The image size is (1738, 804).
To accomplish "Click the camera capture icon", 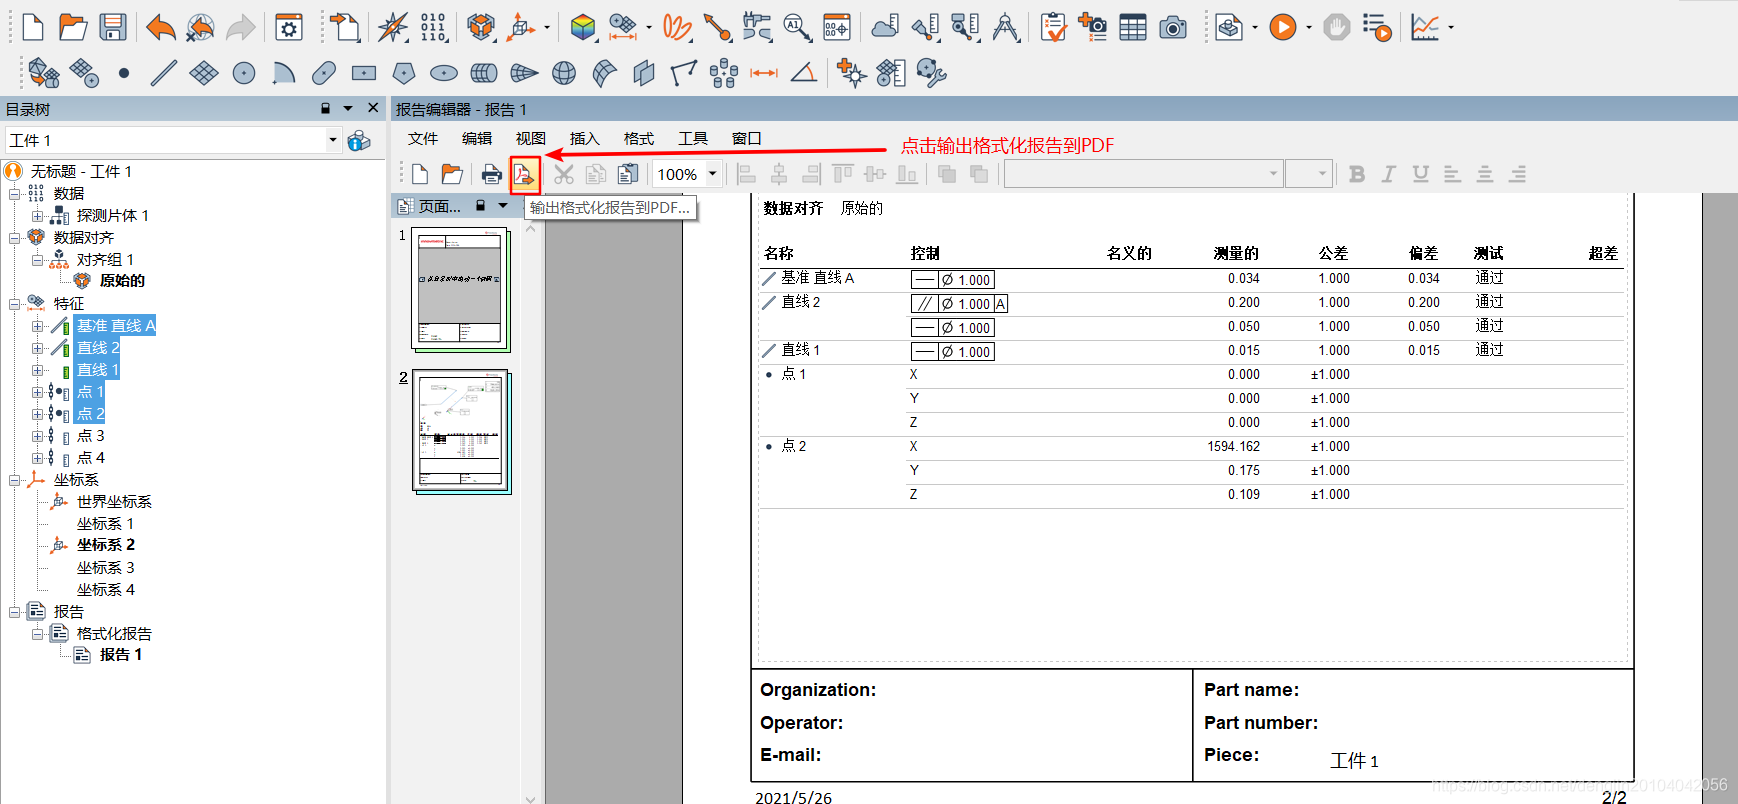I will click(1173, 27).
